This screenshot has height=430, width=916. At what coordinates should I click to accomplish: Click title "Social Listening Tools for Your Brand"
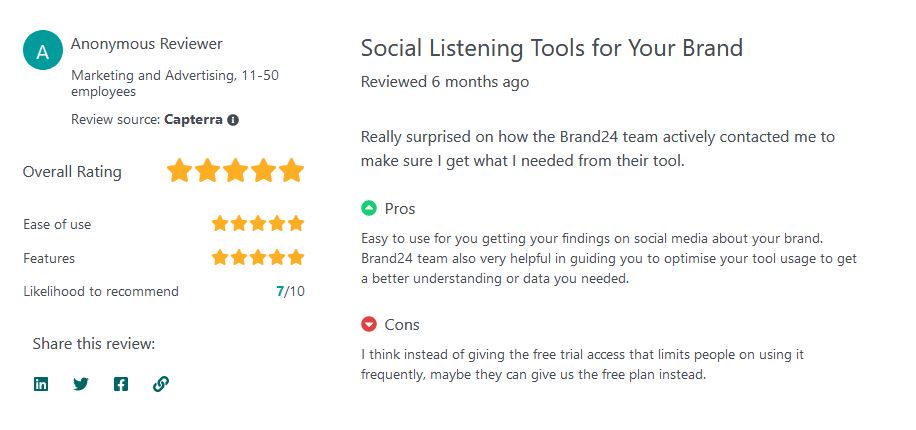tap(551, 48)
